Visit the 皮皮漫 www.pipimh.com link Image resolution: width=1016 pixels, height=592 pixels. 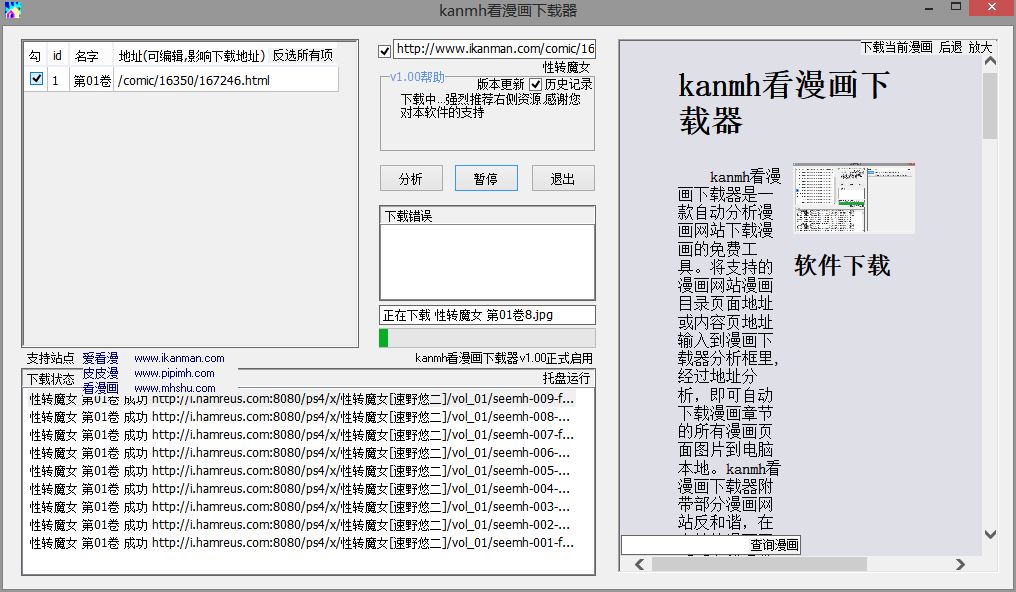[x=175, y=373]
